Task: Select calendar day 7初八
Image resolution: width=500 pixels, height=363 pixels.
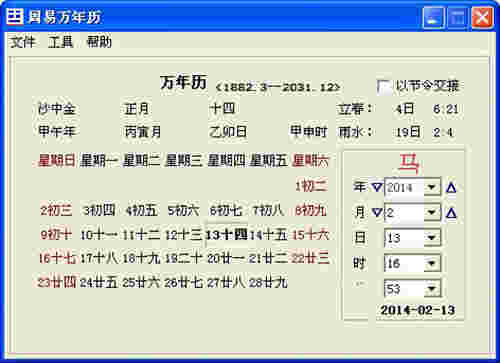Action: (268, 211)
